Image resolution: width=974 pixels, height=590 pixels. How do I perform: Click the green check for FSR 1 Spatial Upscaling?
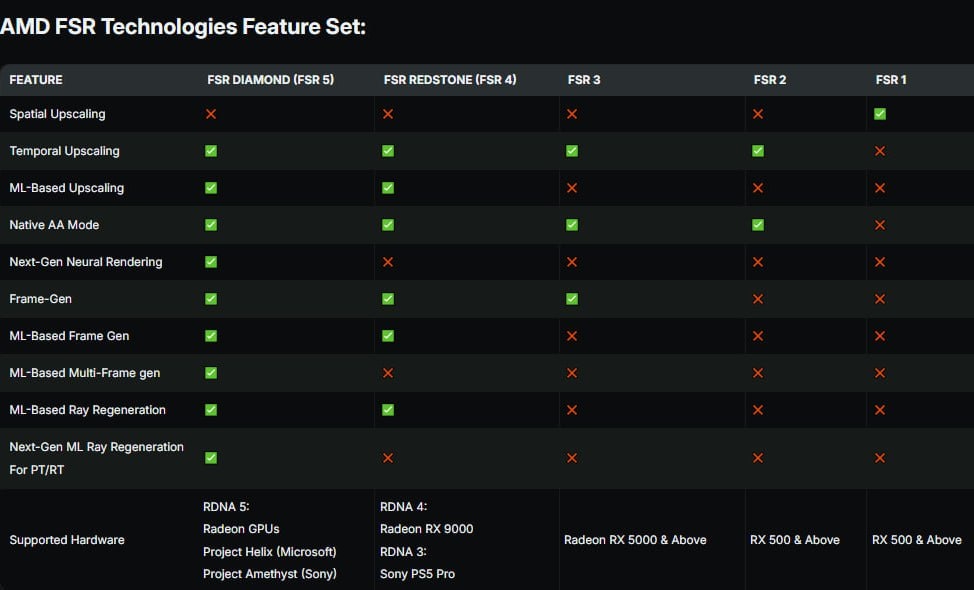[880, 114]
